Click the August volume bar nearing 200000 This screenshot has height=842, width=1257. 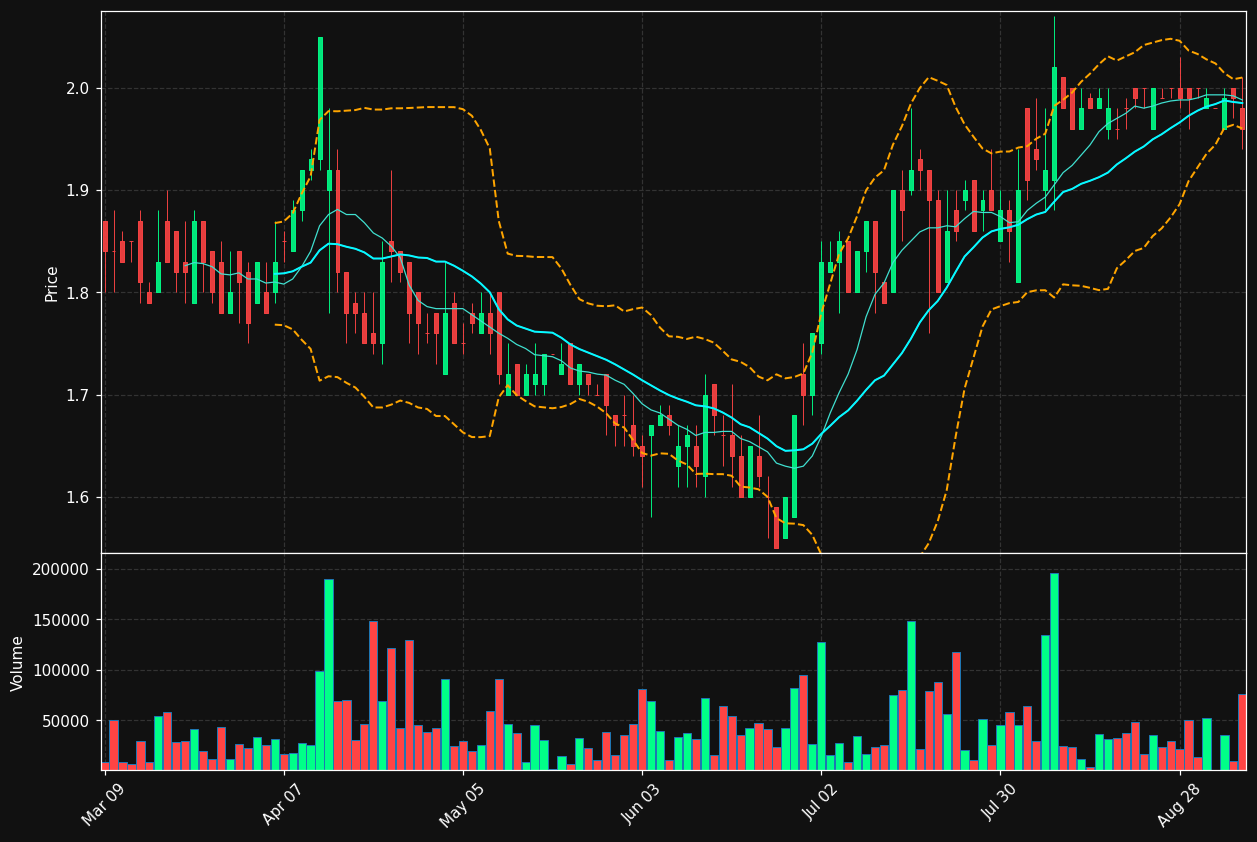[x=1054, y=671]
